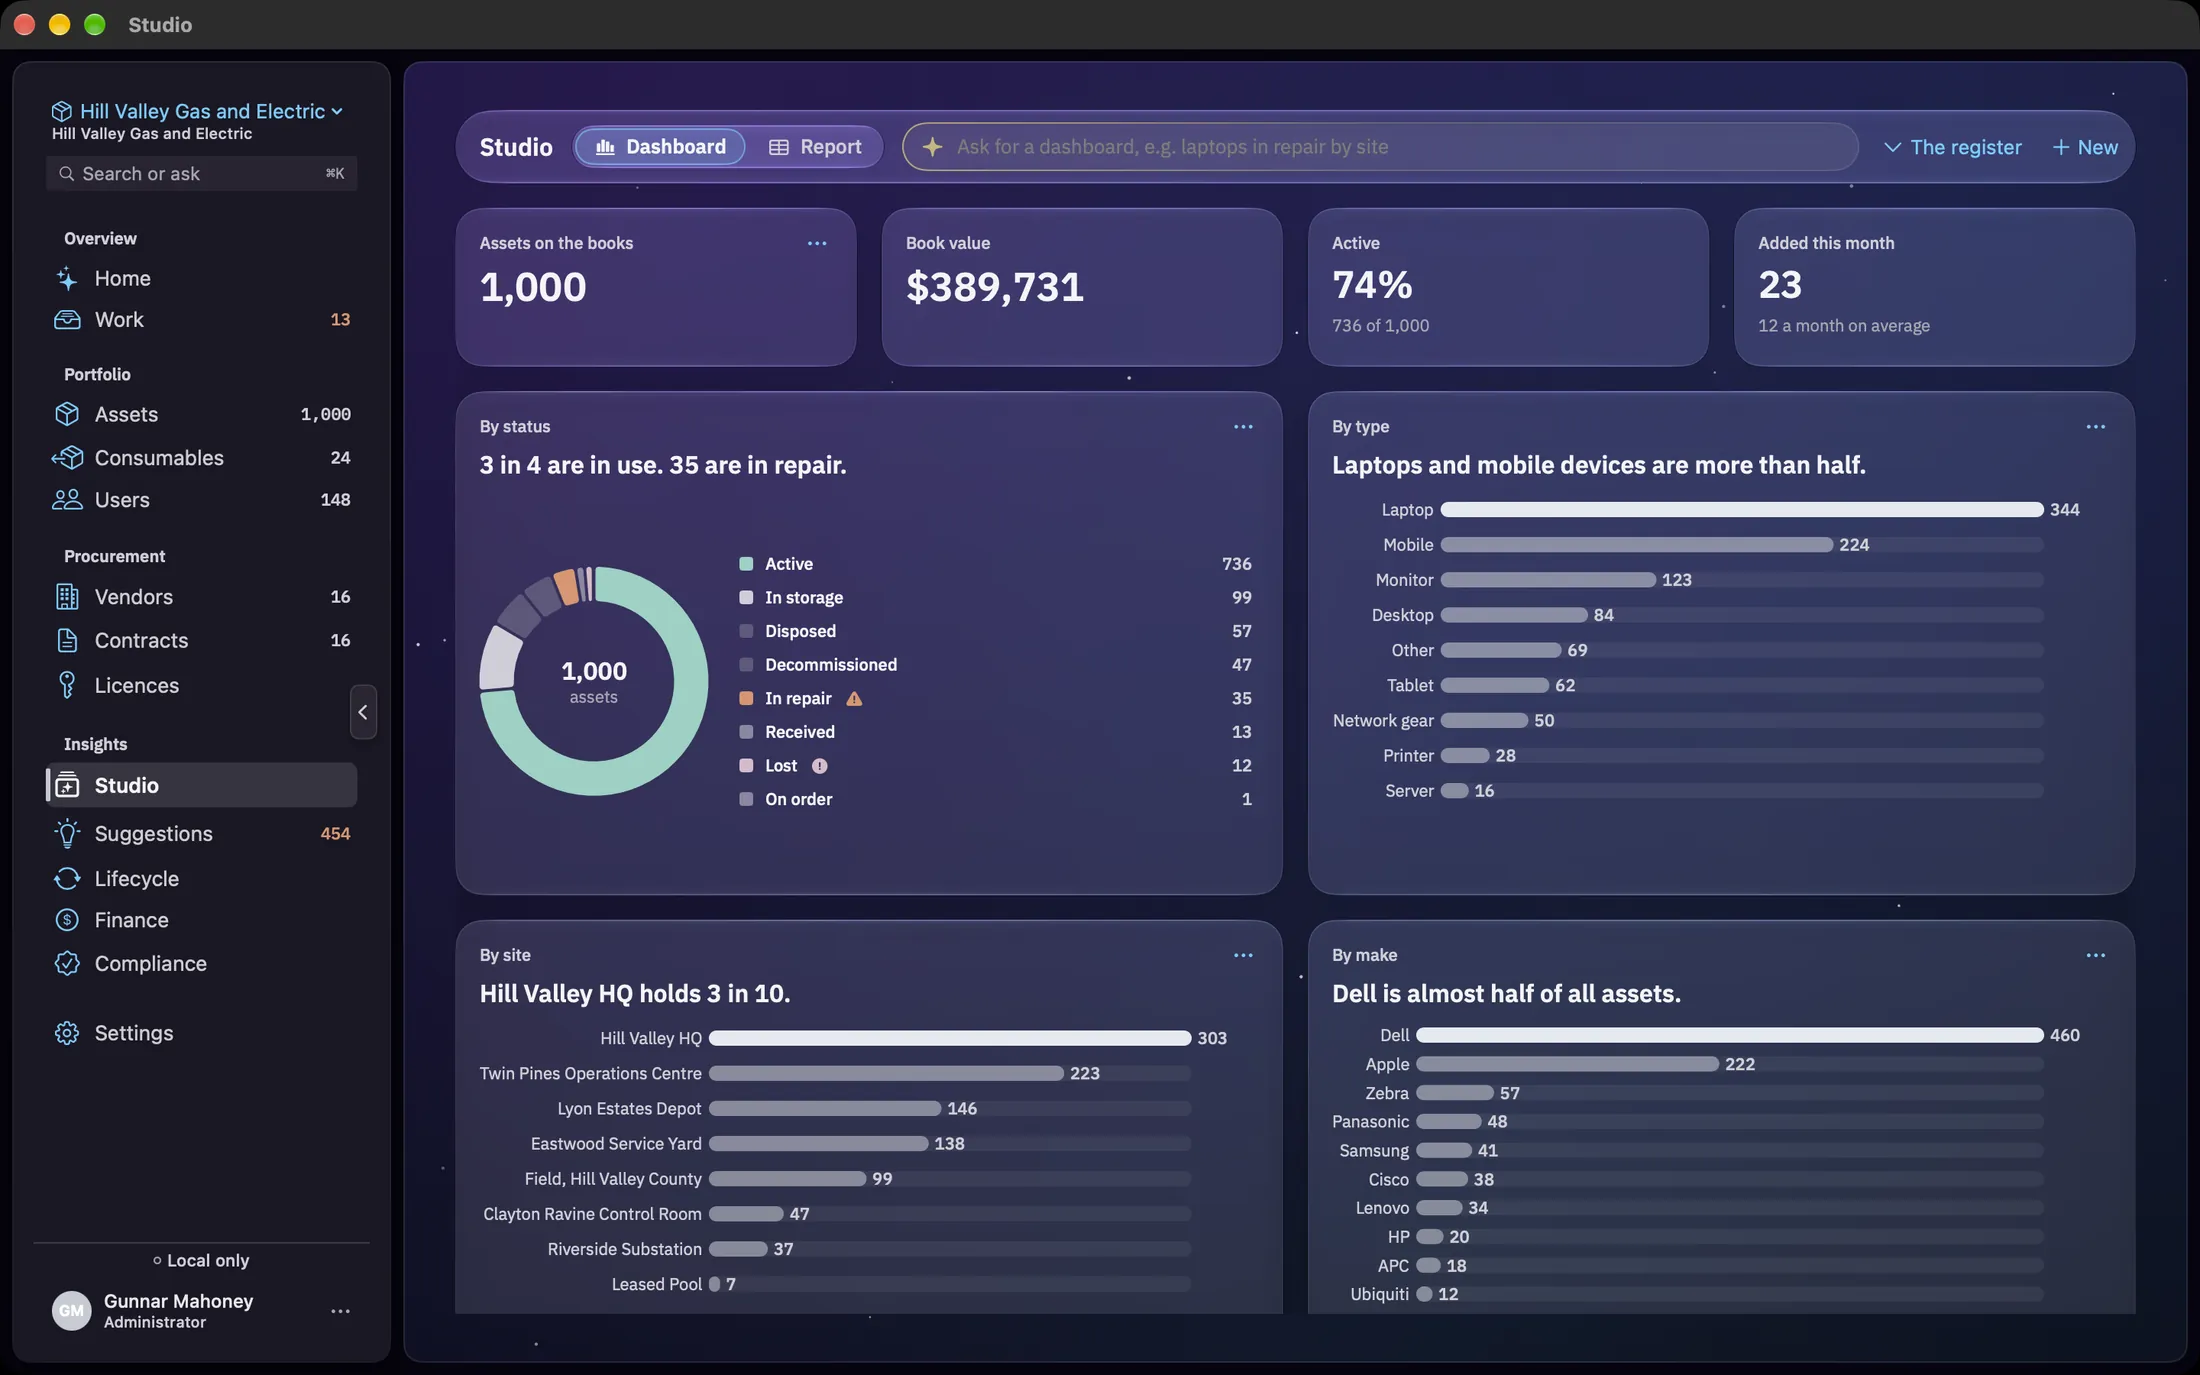This screenshot has height=1375, width=2200.
Task: Click the Ask for a dashboard input
Action: coord(1380,147)
